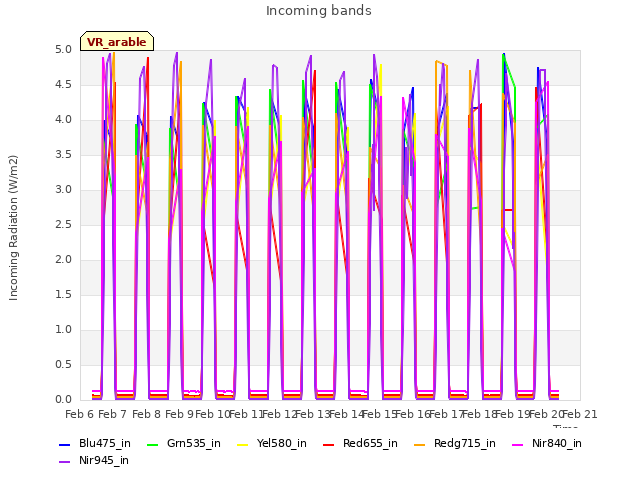Click the blue Blu475_in legend color marker
The image size is (640, 480).
coord(64,444)
